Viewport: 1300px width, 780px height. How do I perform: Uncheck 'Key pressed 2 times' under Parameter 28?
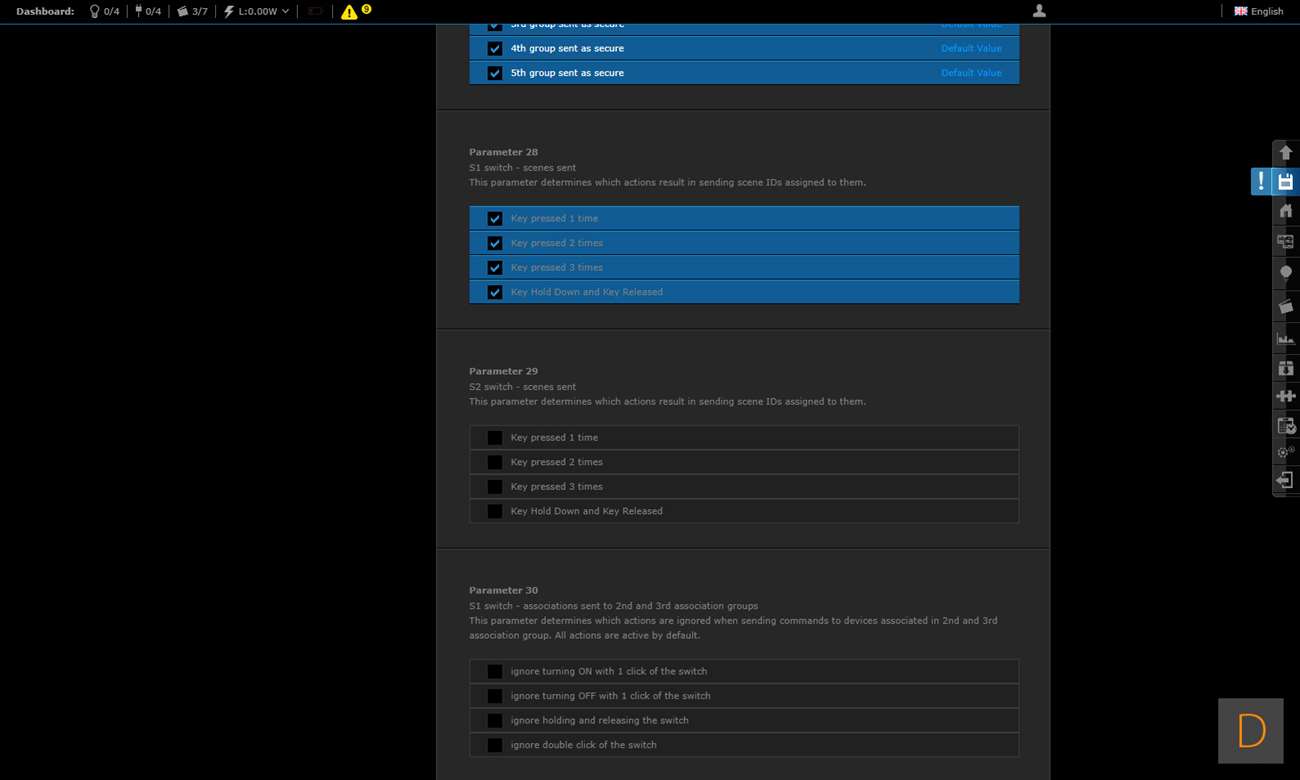495,243
